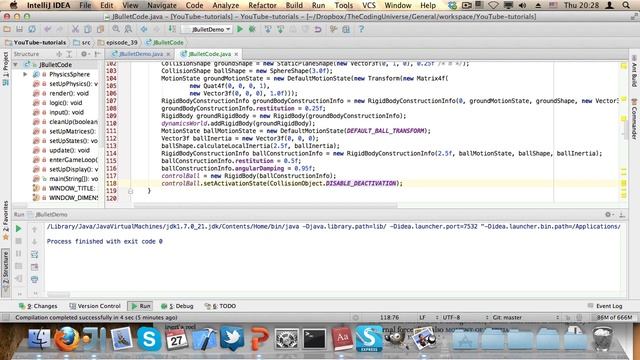Screen dimensions: 640x360
Task: Collapse the JBulletCode root node
Action: click(16, 64)
